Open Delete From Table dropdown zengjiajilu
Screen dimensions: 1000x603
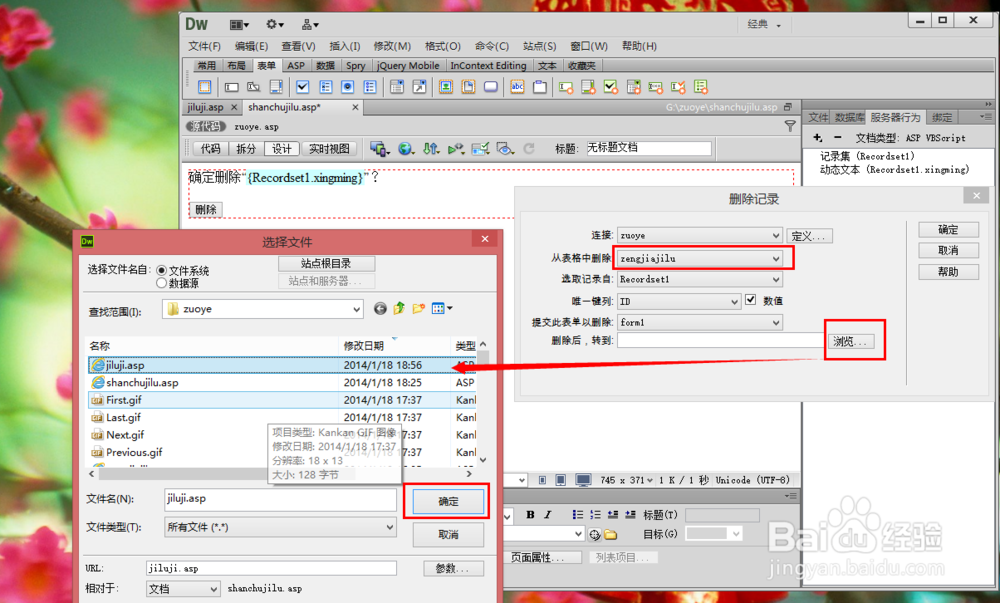699,258
